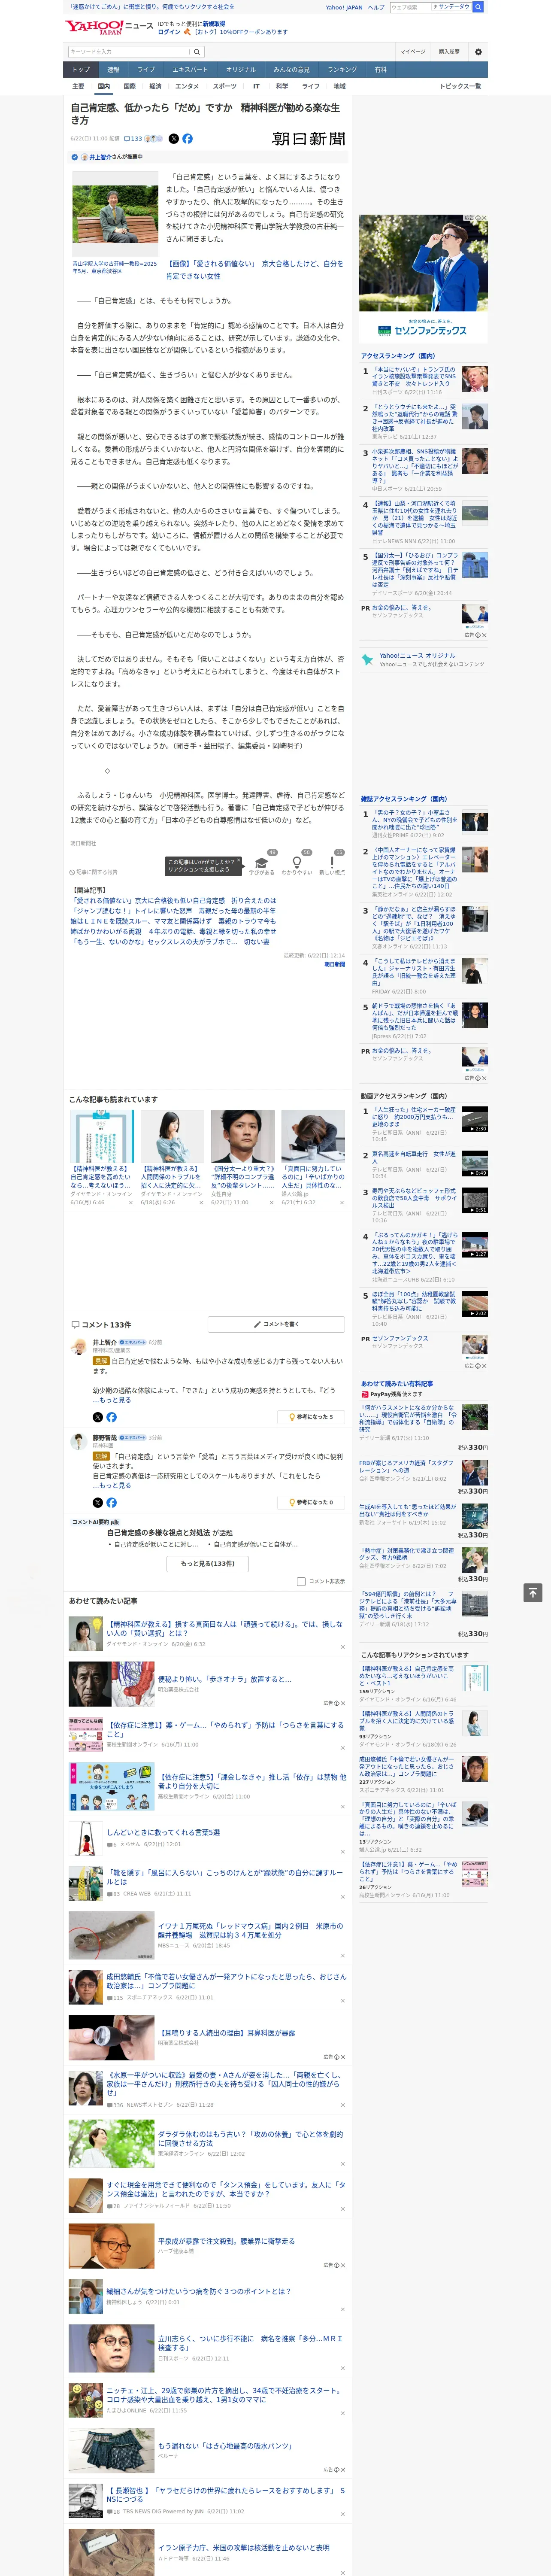Viewport: 551px width, 2576px height.
Task: Select the エンタメ category
Action: (187, 87)
